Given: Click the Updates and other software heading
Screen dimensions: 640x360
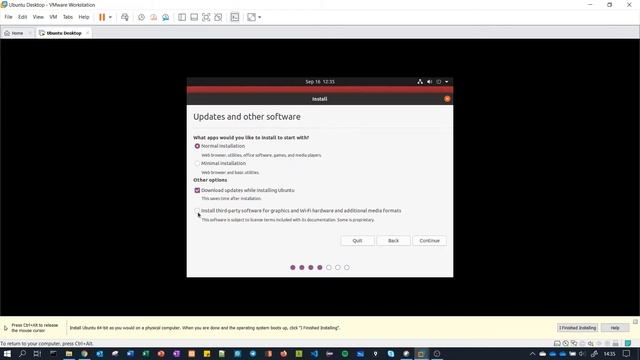Looking at the screenshot, I should [x=247, y=117].
